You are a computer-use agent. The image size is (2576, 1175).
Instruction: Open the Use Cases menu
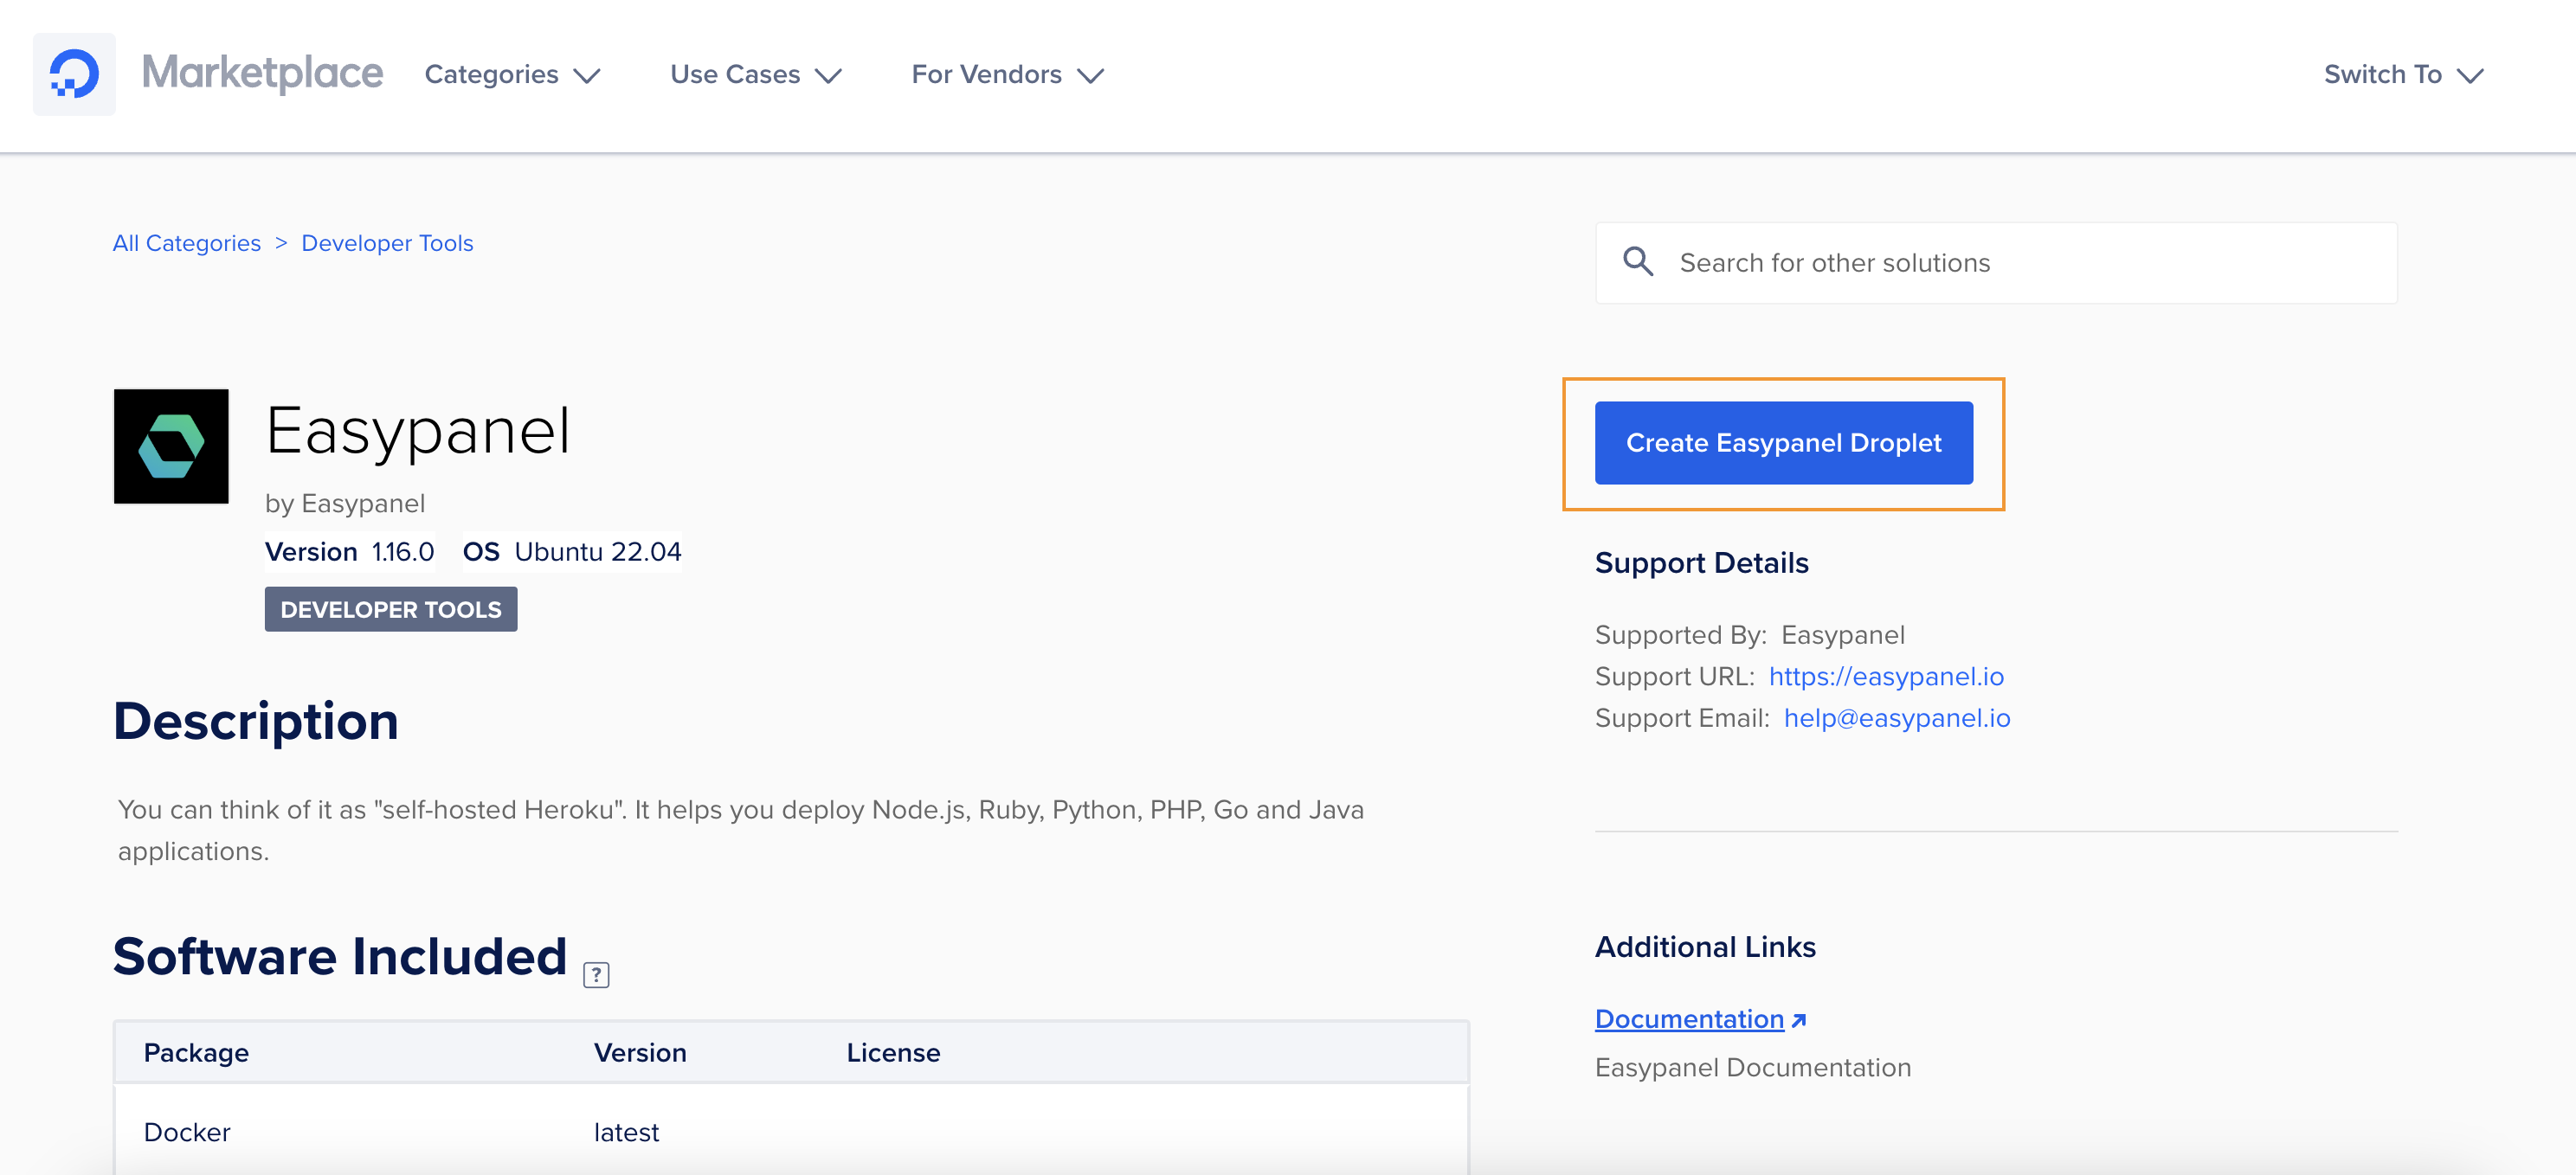tap(756, 74)
